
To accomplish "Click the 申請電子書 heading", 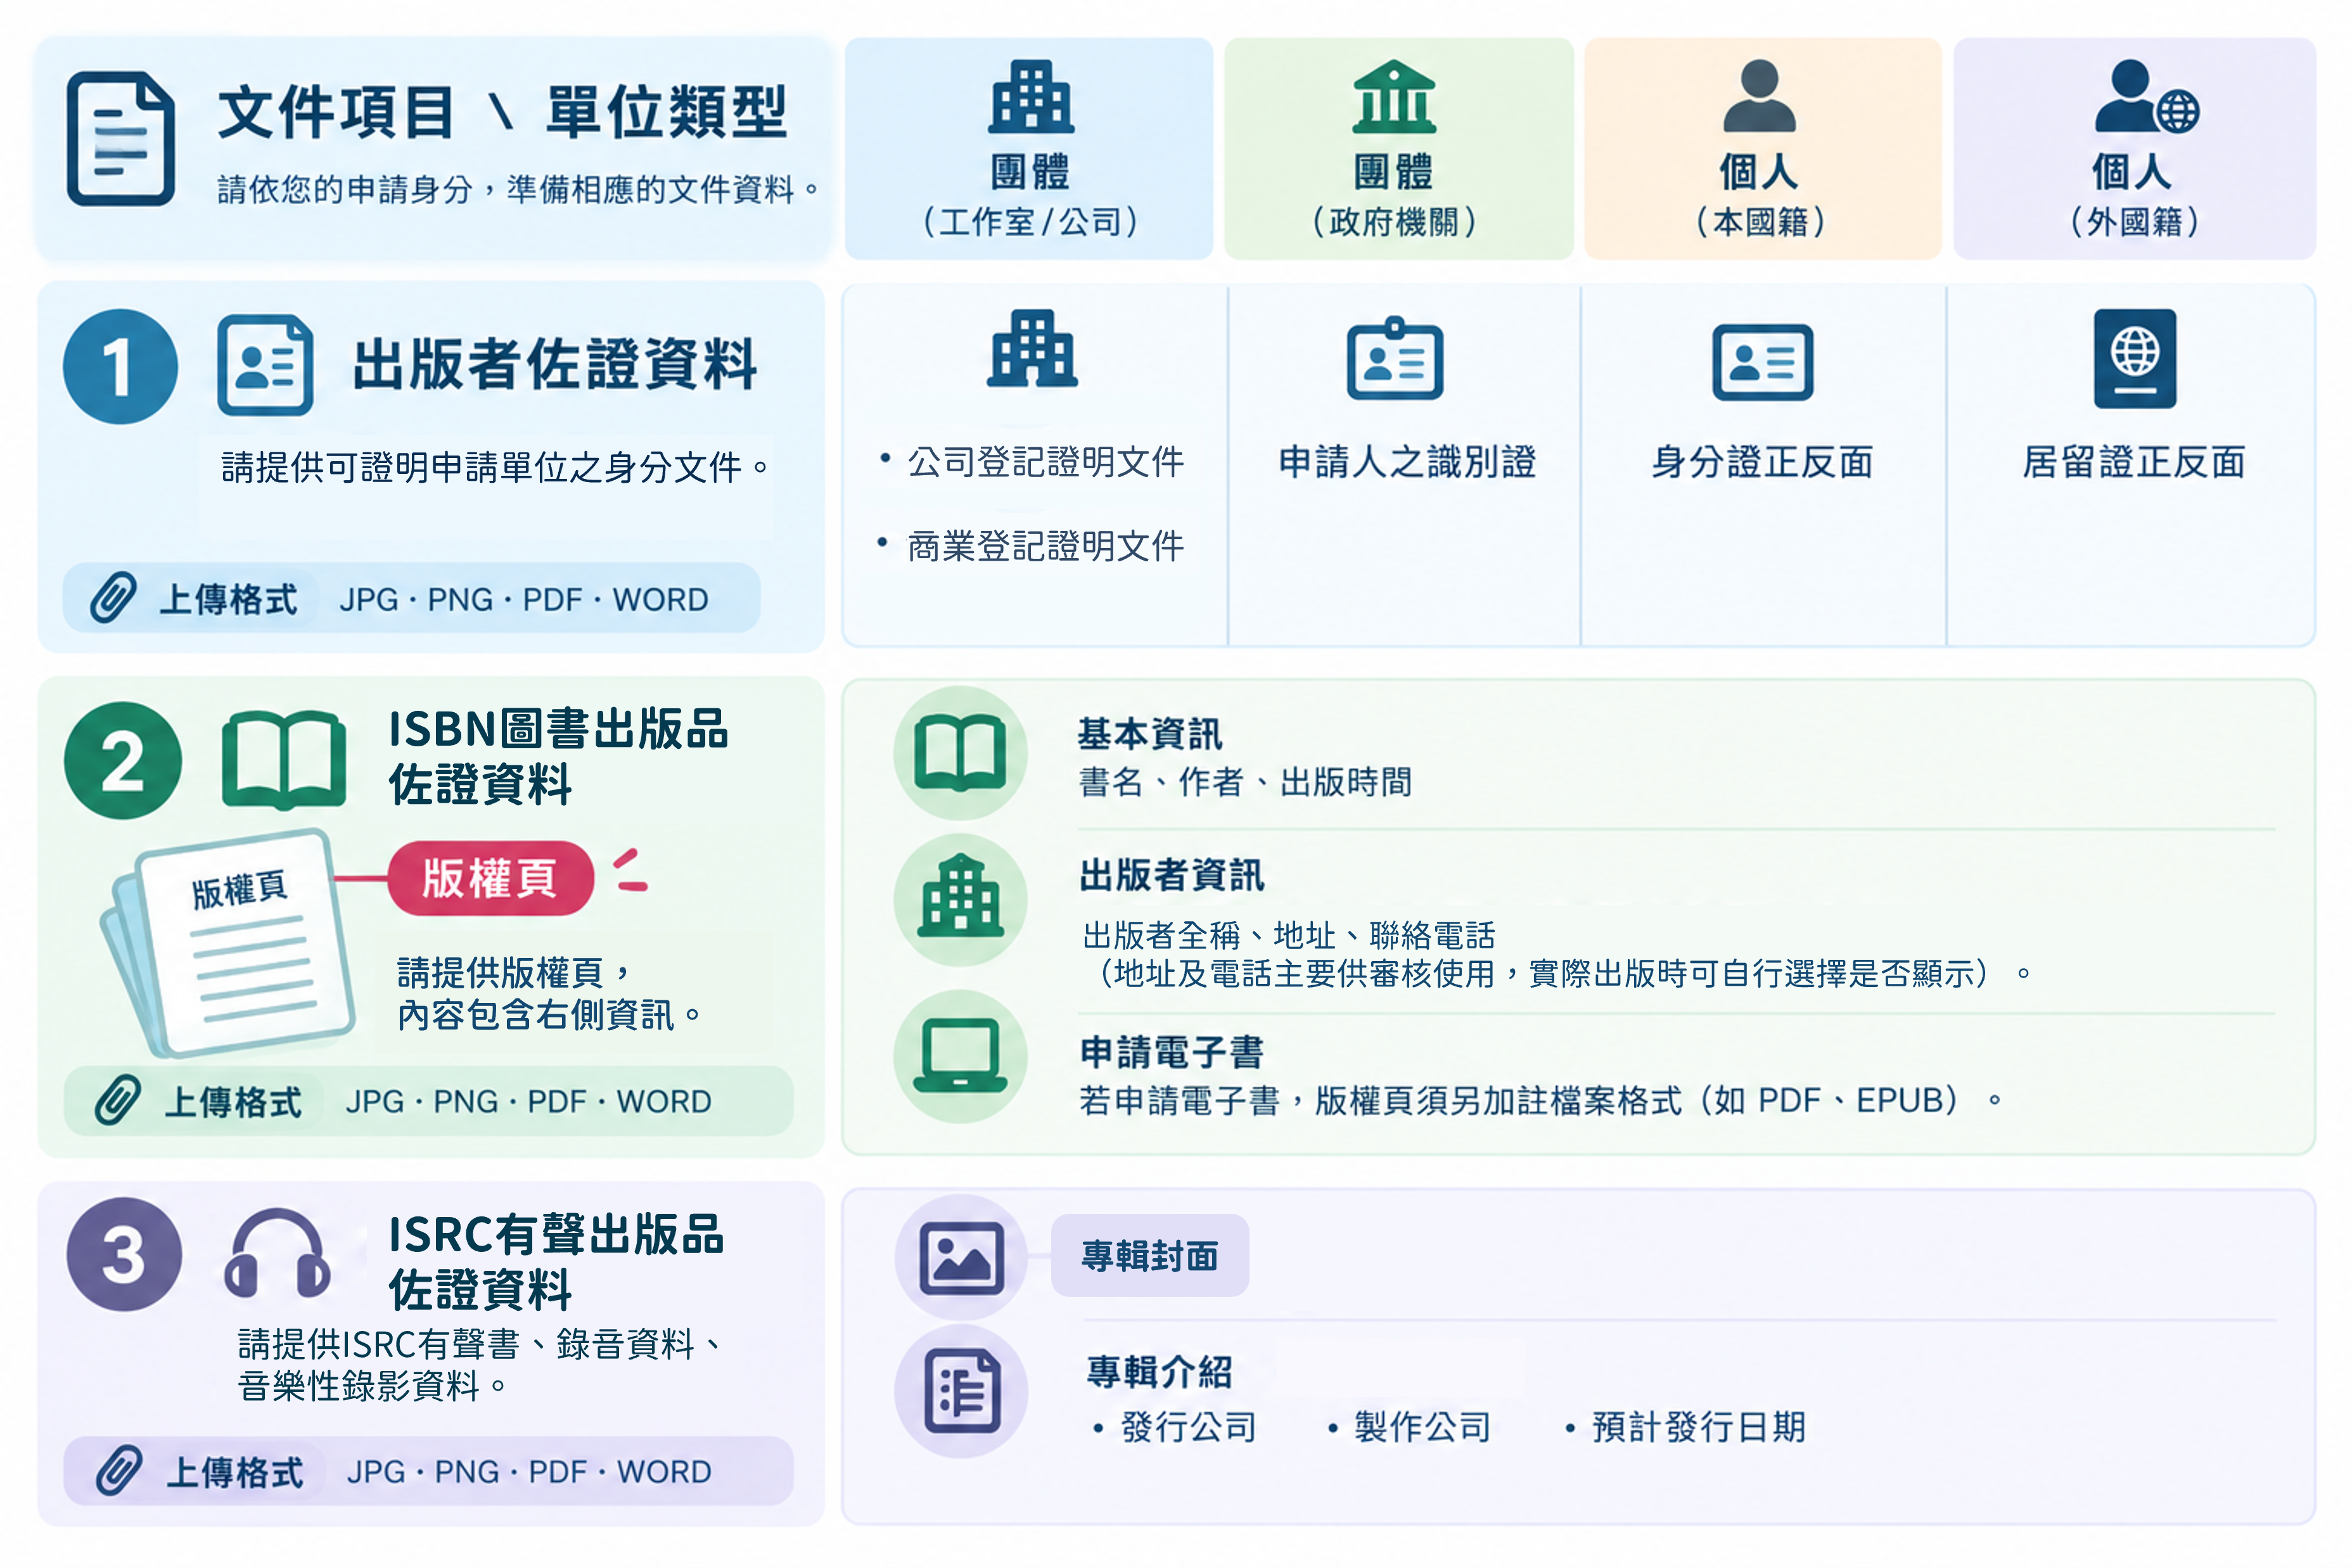I will coord(1172,1051).
